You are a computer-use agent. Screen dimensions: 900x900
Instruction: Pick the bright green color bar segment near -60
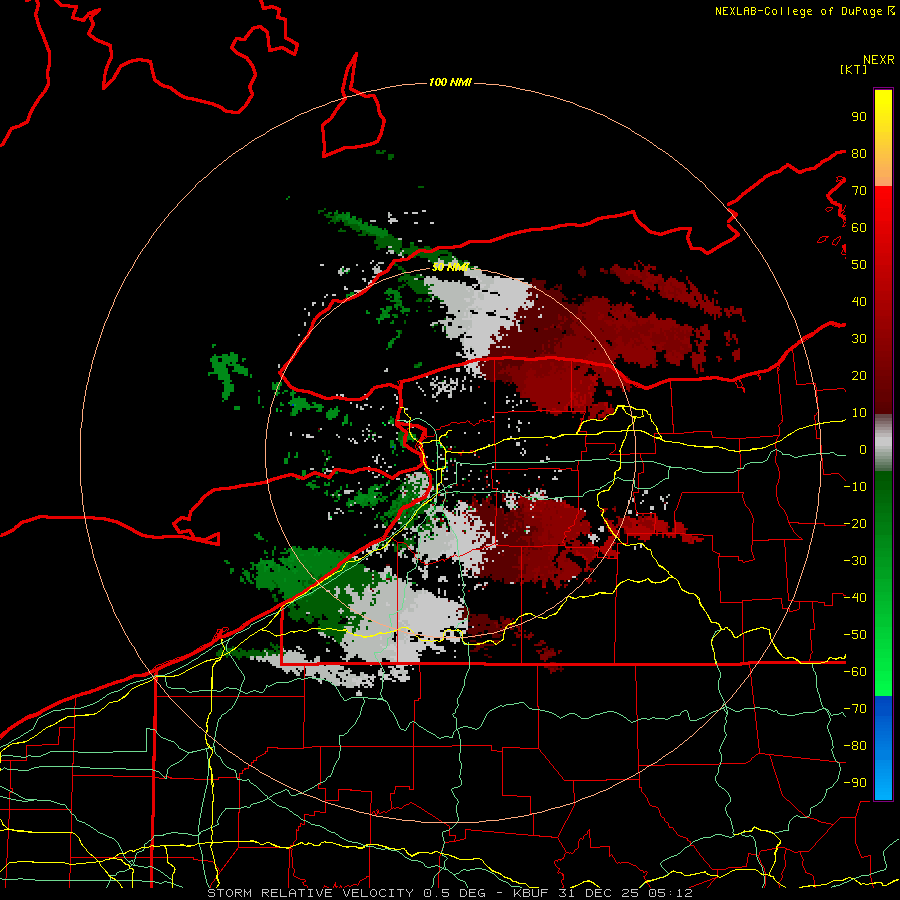883,672
